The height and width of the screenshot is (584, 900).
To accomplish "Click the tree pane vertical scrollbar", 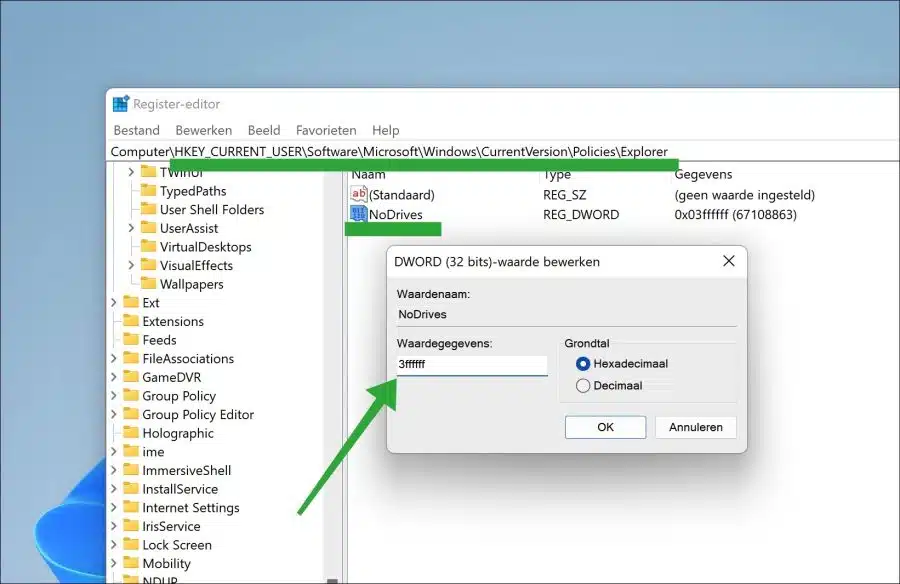I will (332, 373).
